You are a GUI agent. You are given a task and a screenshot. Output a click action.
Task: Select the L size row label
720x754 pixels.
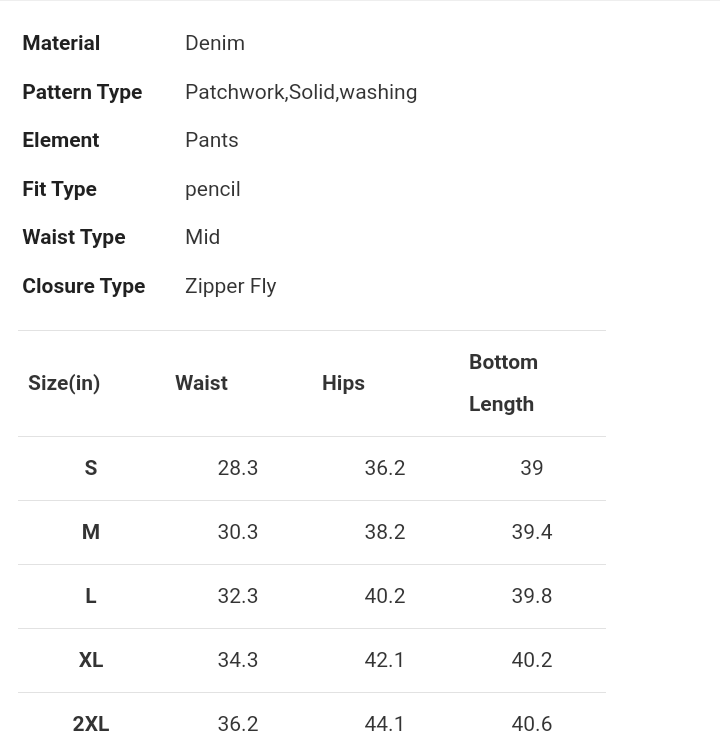point(91,596)
